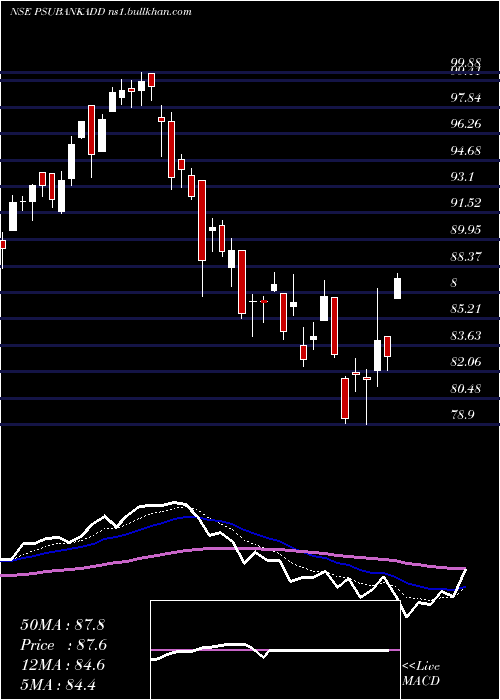Select the 91.52 price level label
The image size is (500, 700).
tap(466, 203)
